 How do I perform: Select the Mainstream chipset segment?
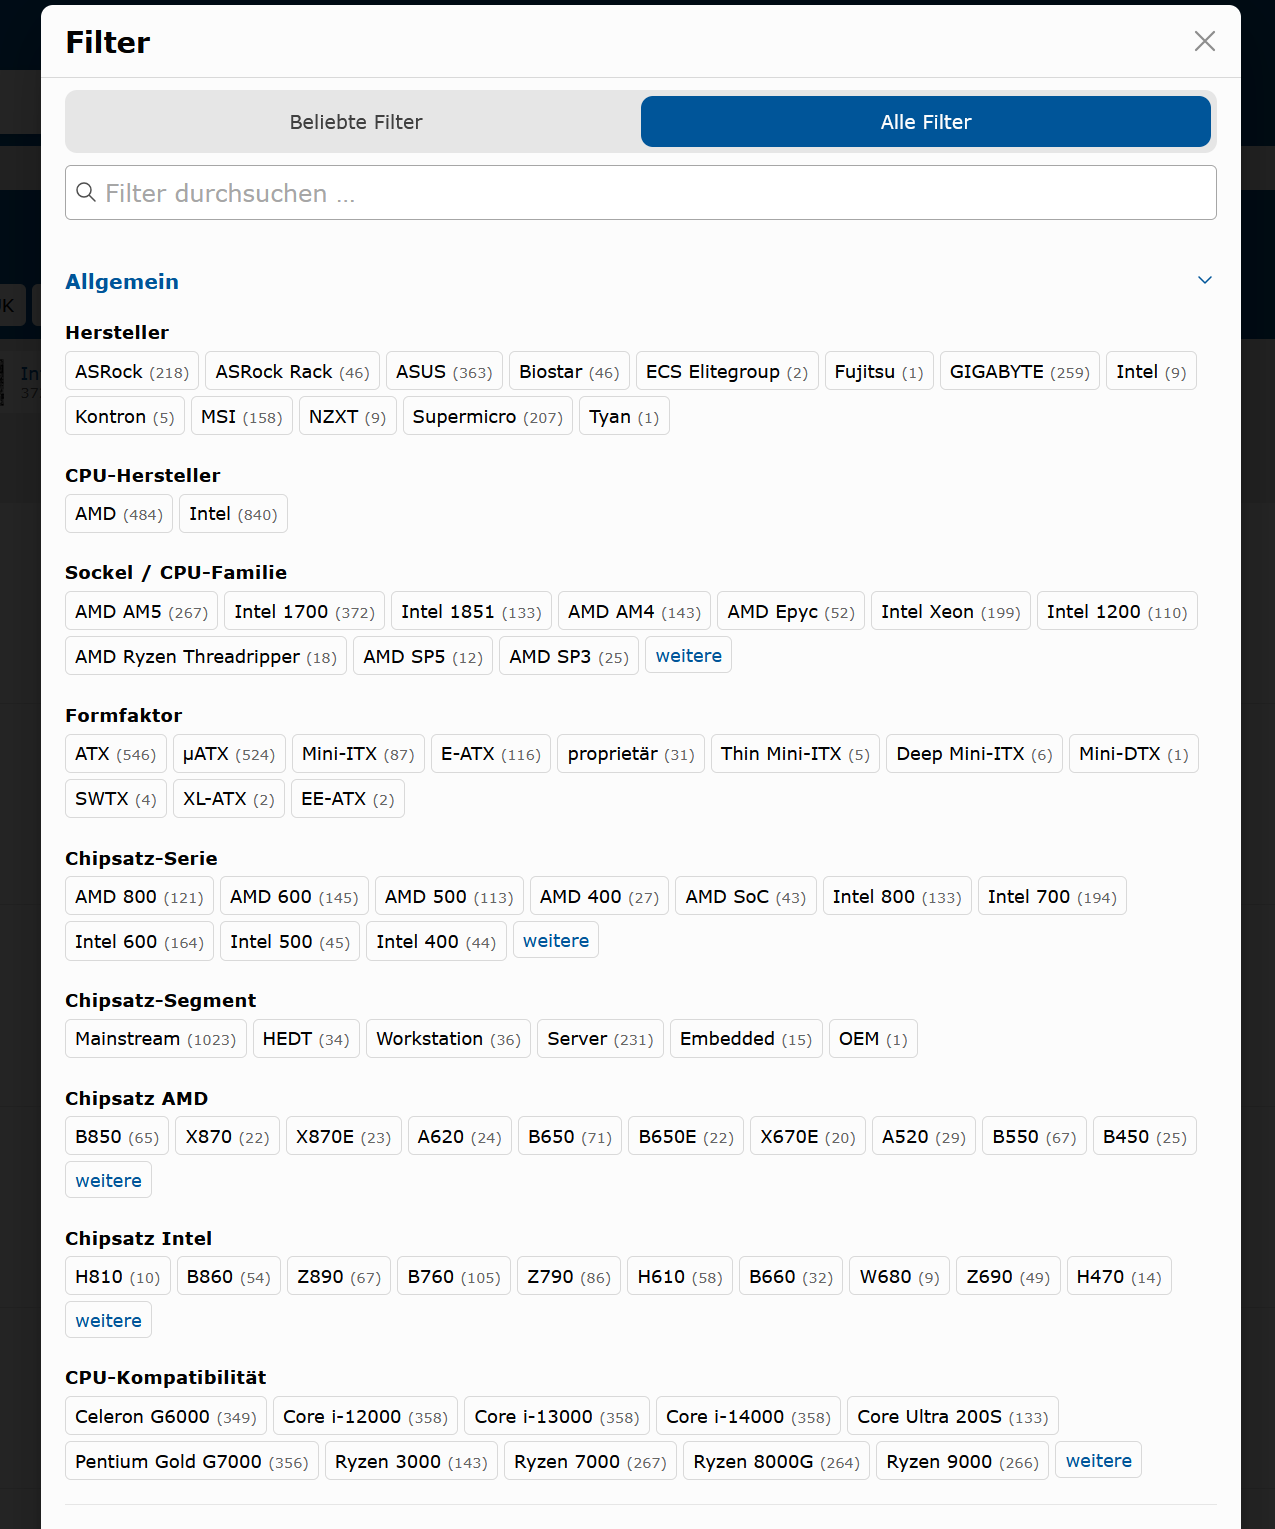pos(156,1038)
